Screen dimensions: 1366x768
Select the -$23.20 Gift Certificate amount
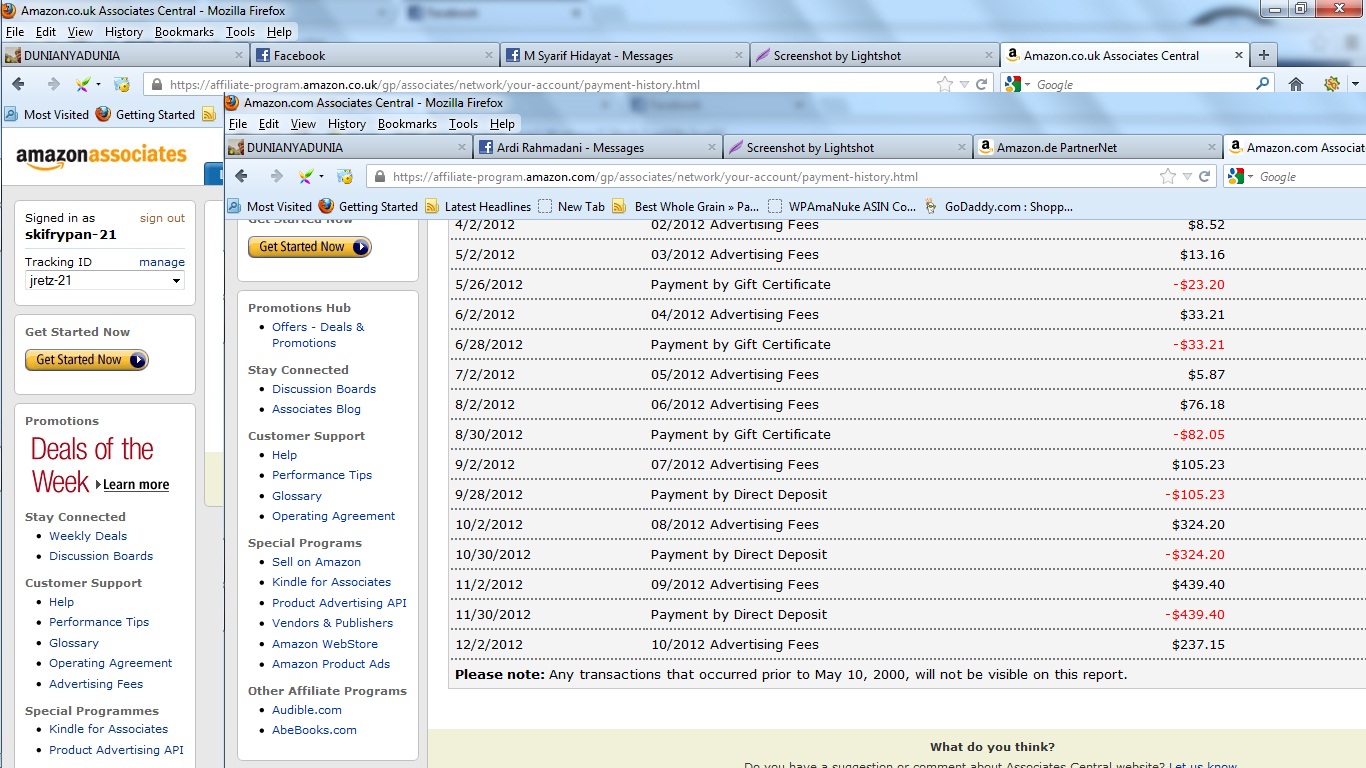coord(1198,285)
